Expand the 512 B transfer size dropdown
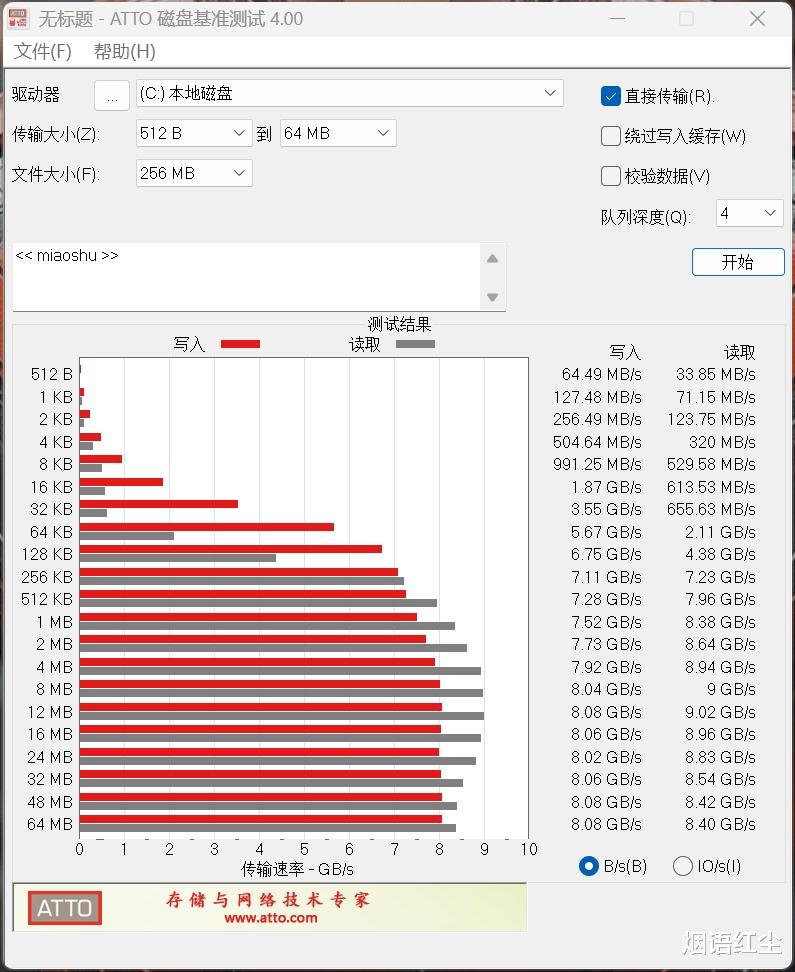 coord(194,133)
